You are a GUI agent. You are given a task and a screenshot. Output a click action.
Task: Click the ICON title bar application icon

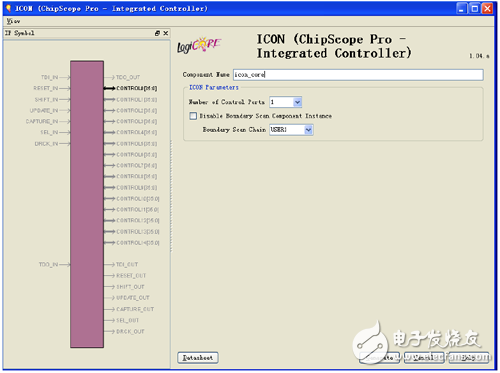pyautogui.click(x=8, y=8)
